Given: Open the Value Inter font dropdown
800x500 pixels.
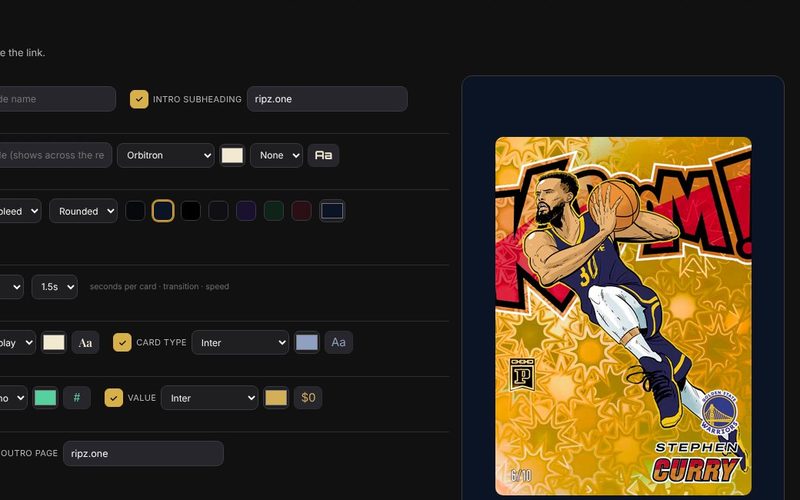Looking at the screenshot, I should (x=210, y=397).
